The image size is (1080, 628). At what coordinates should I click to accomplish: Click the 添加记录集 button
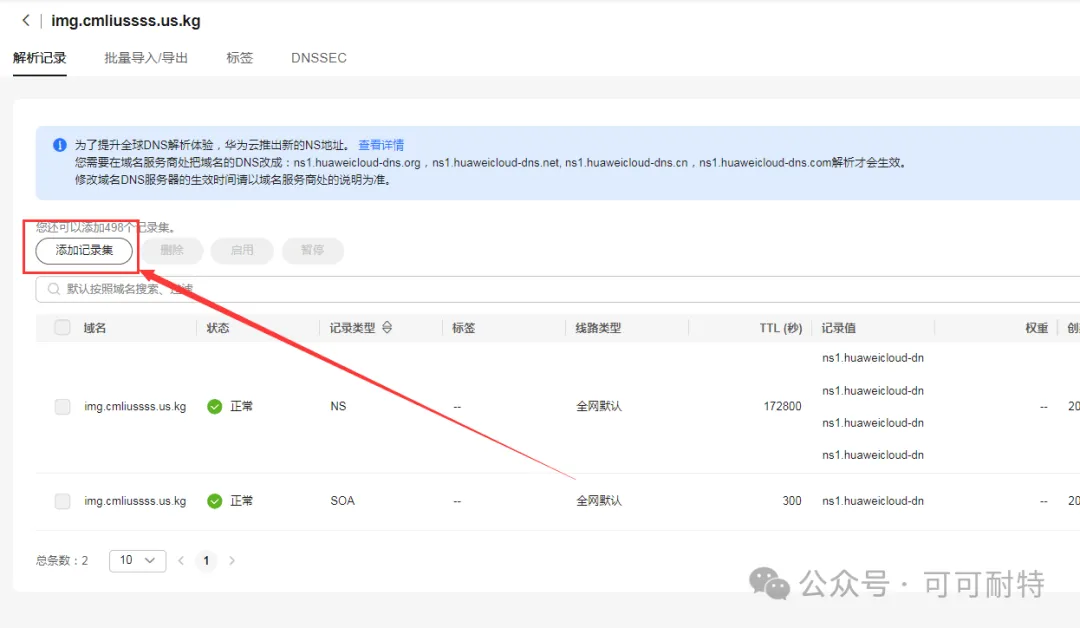[84, 251]
